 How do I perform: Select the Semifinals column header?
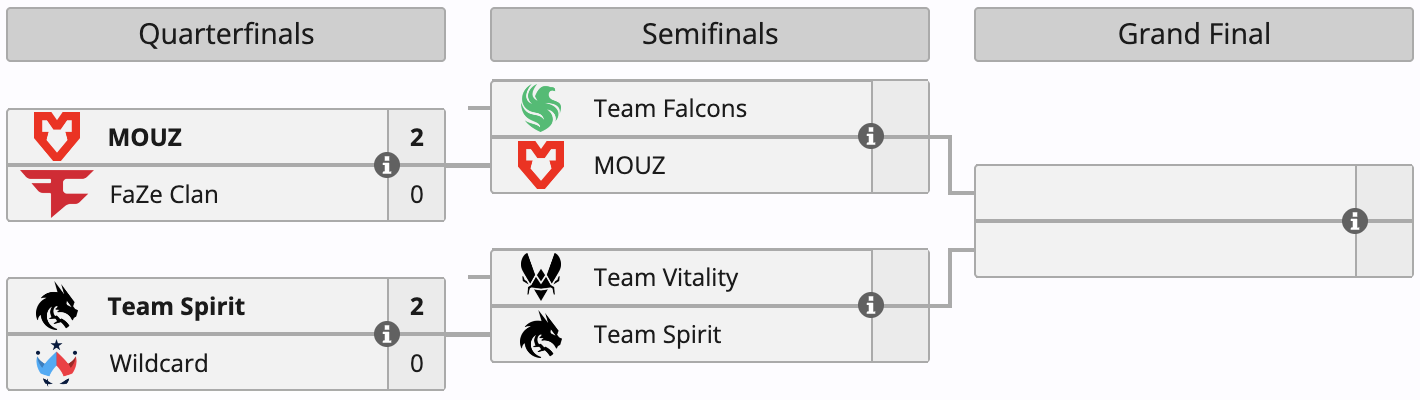[x=710, y=34]
